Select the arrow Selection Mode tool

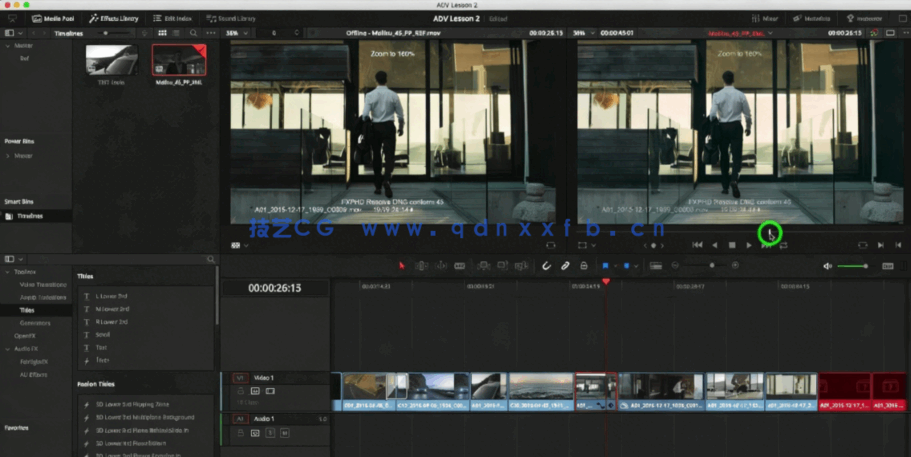click(401, 265)
